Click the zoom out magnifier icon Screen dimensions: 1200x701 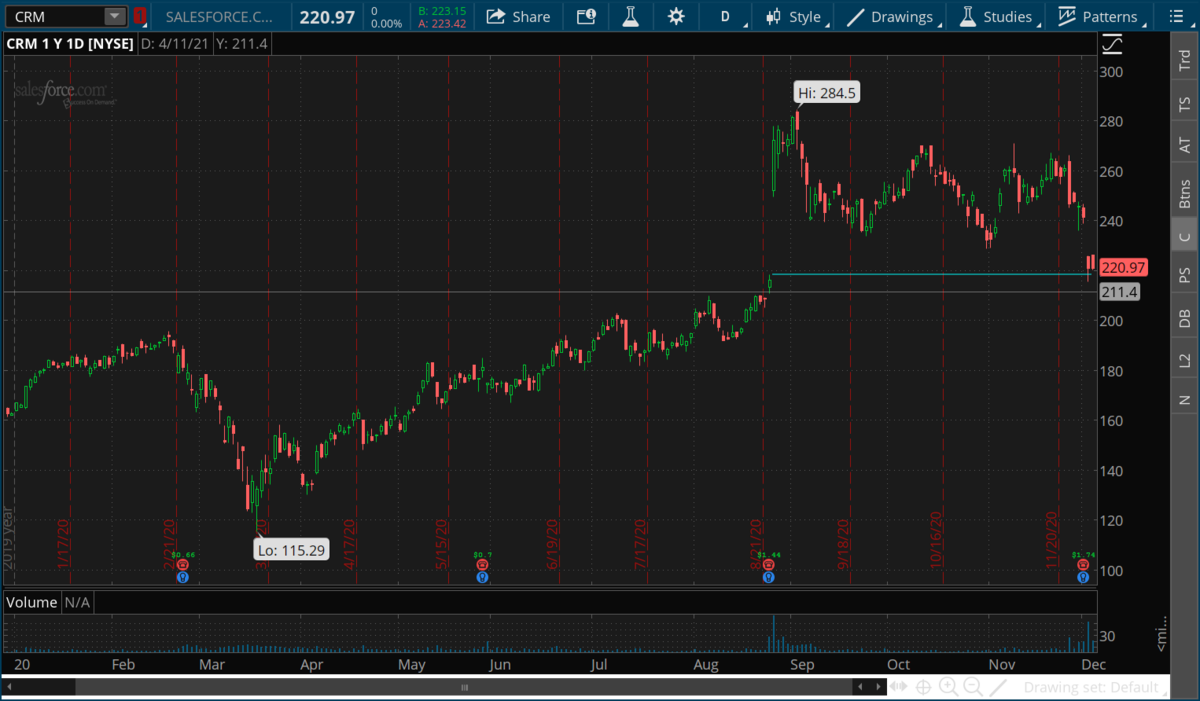973,687
